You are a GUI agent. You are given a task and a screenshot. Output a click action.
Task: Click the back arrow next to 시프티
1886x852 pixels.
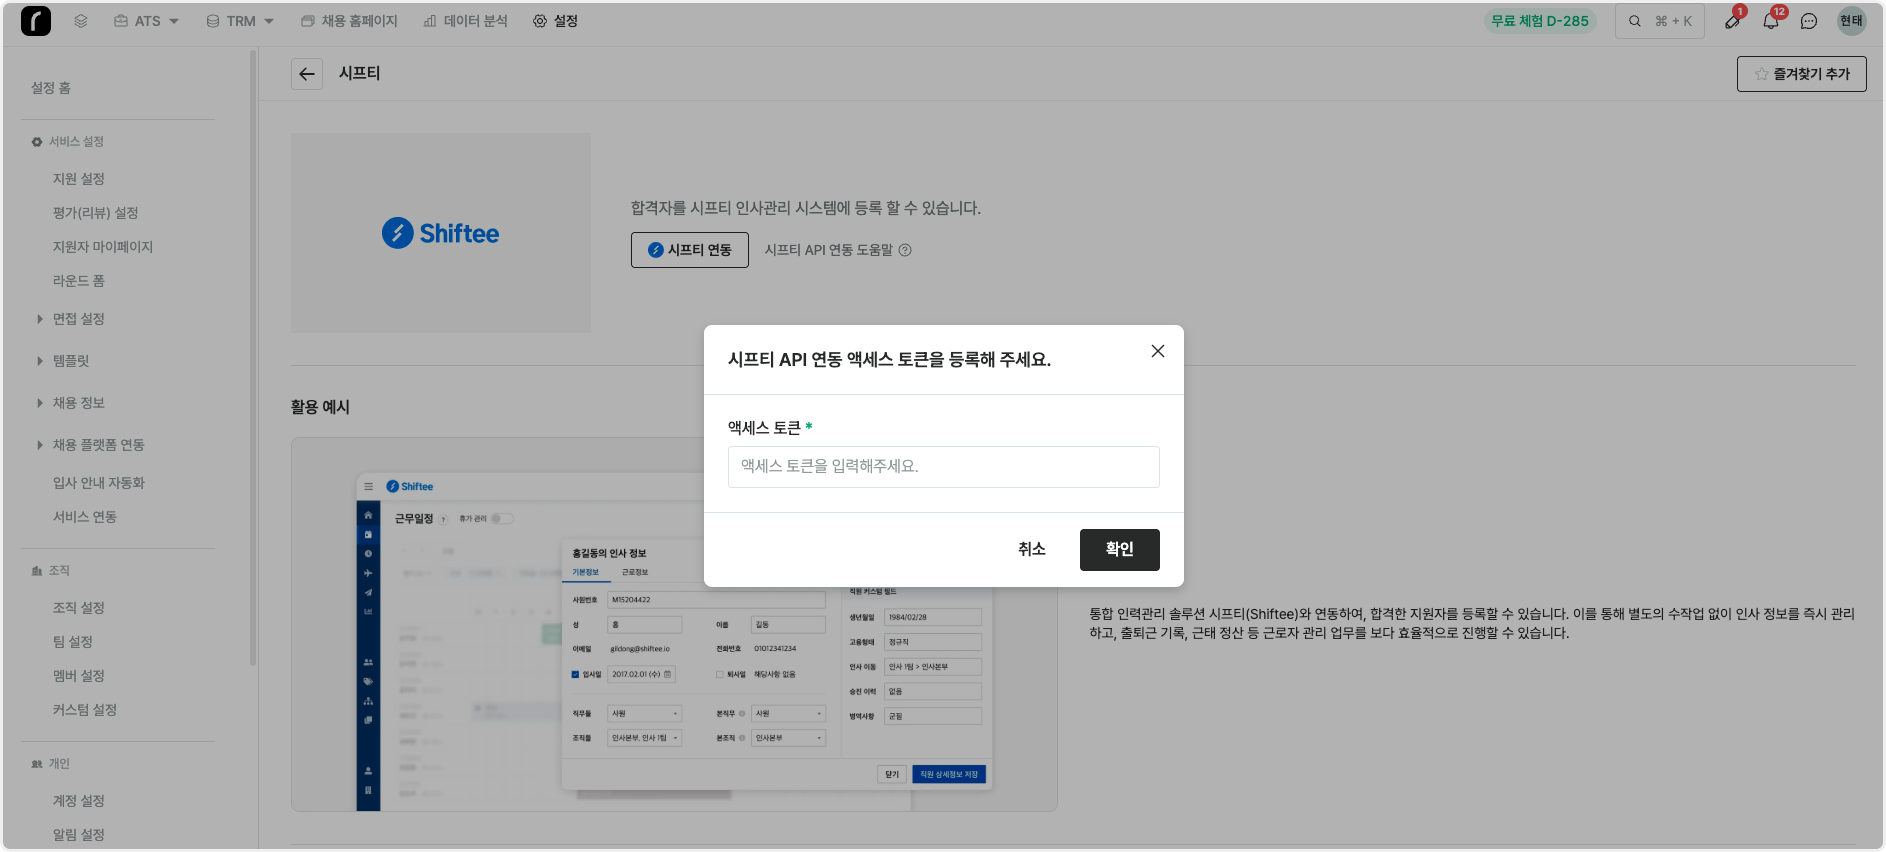pos(307,74)
